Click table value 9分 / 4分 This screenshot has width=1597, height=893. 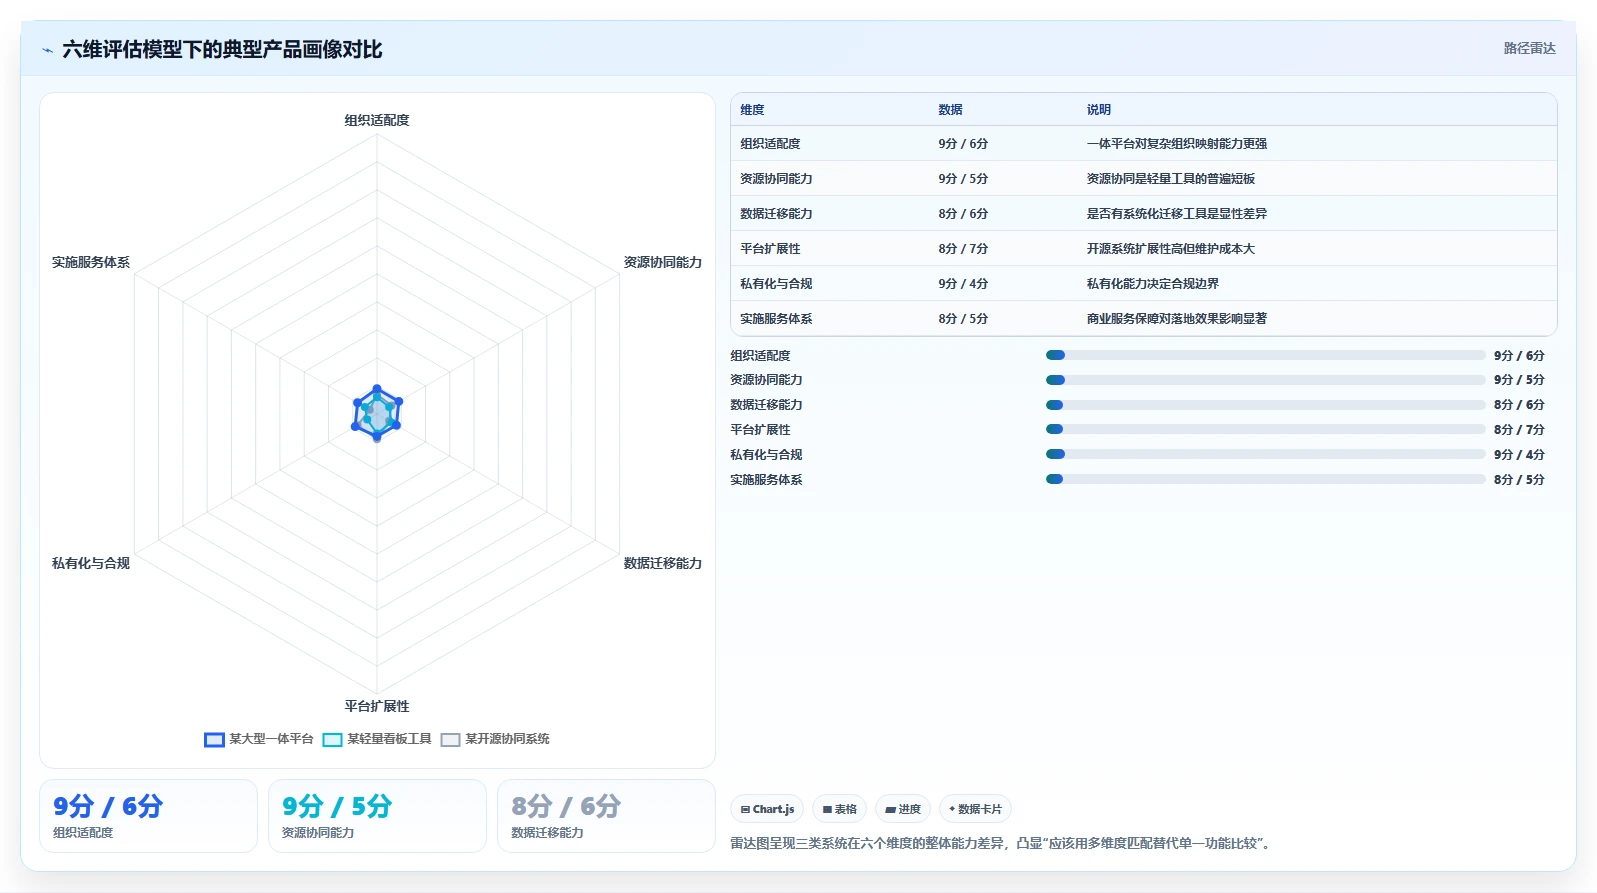[x=963, y=284]
